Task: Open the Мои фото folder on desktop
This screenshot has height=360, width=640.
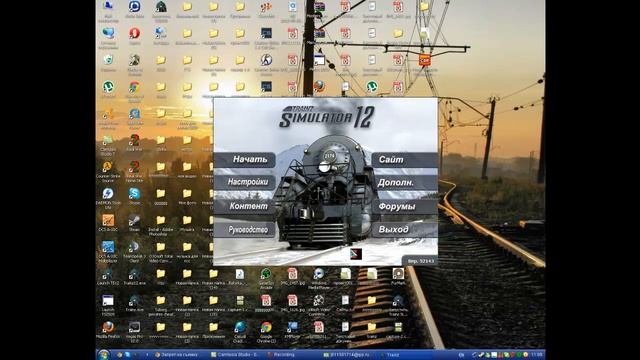Action: (187, 196)
